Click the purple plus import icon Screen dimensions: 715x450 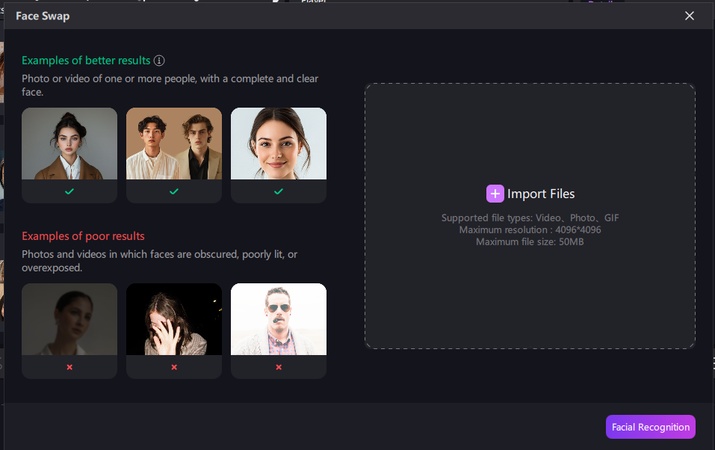(x=495, y=194)
